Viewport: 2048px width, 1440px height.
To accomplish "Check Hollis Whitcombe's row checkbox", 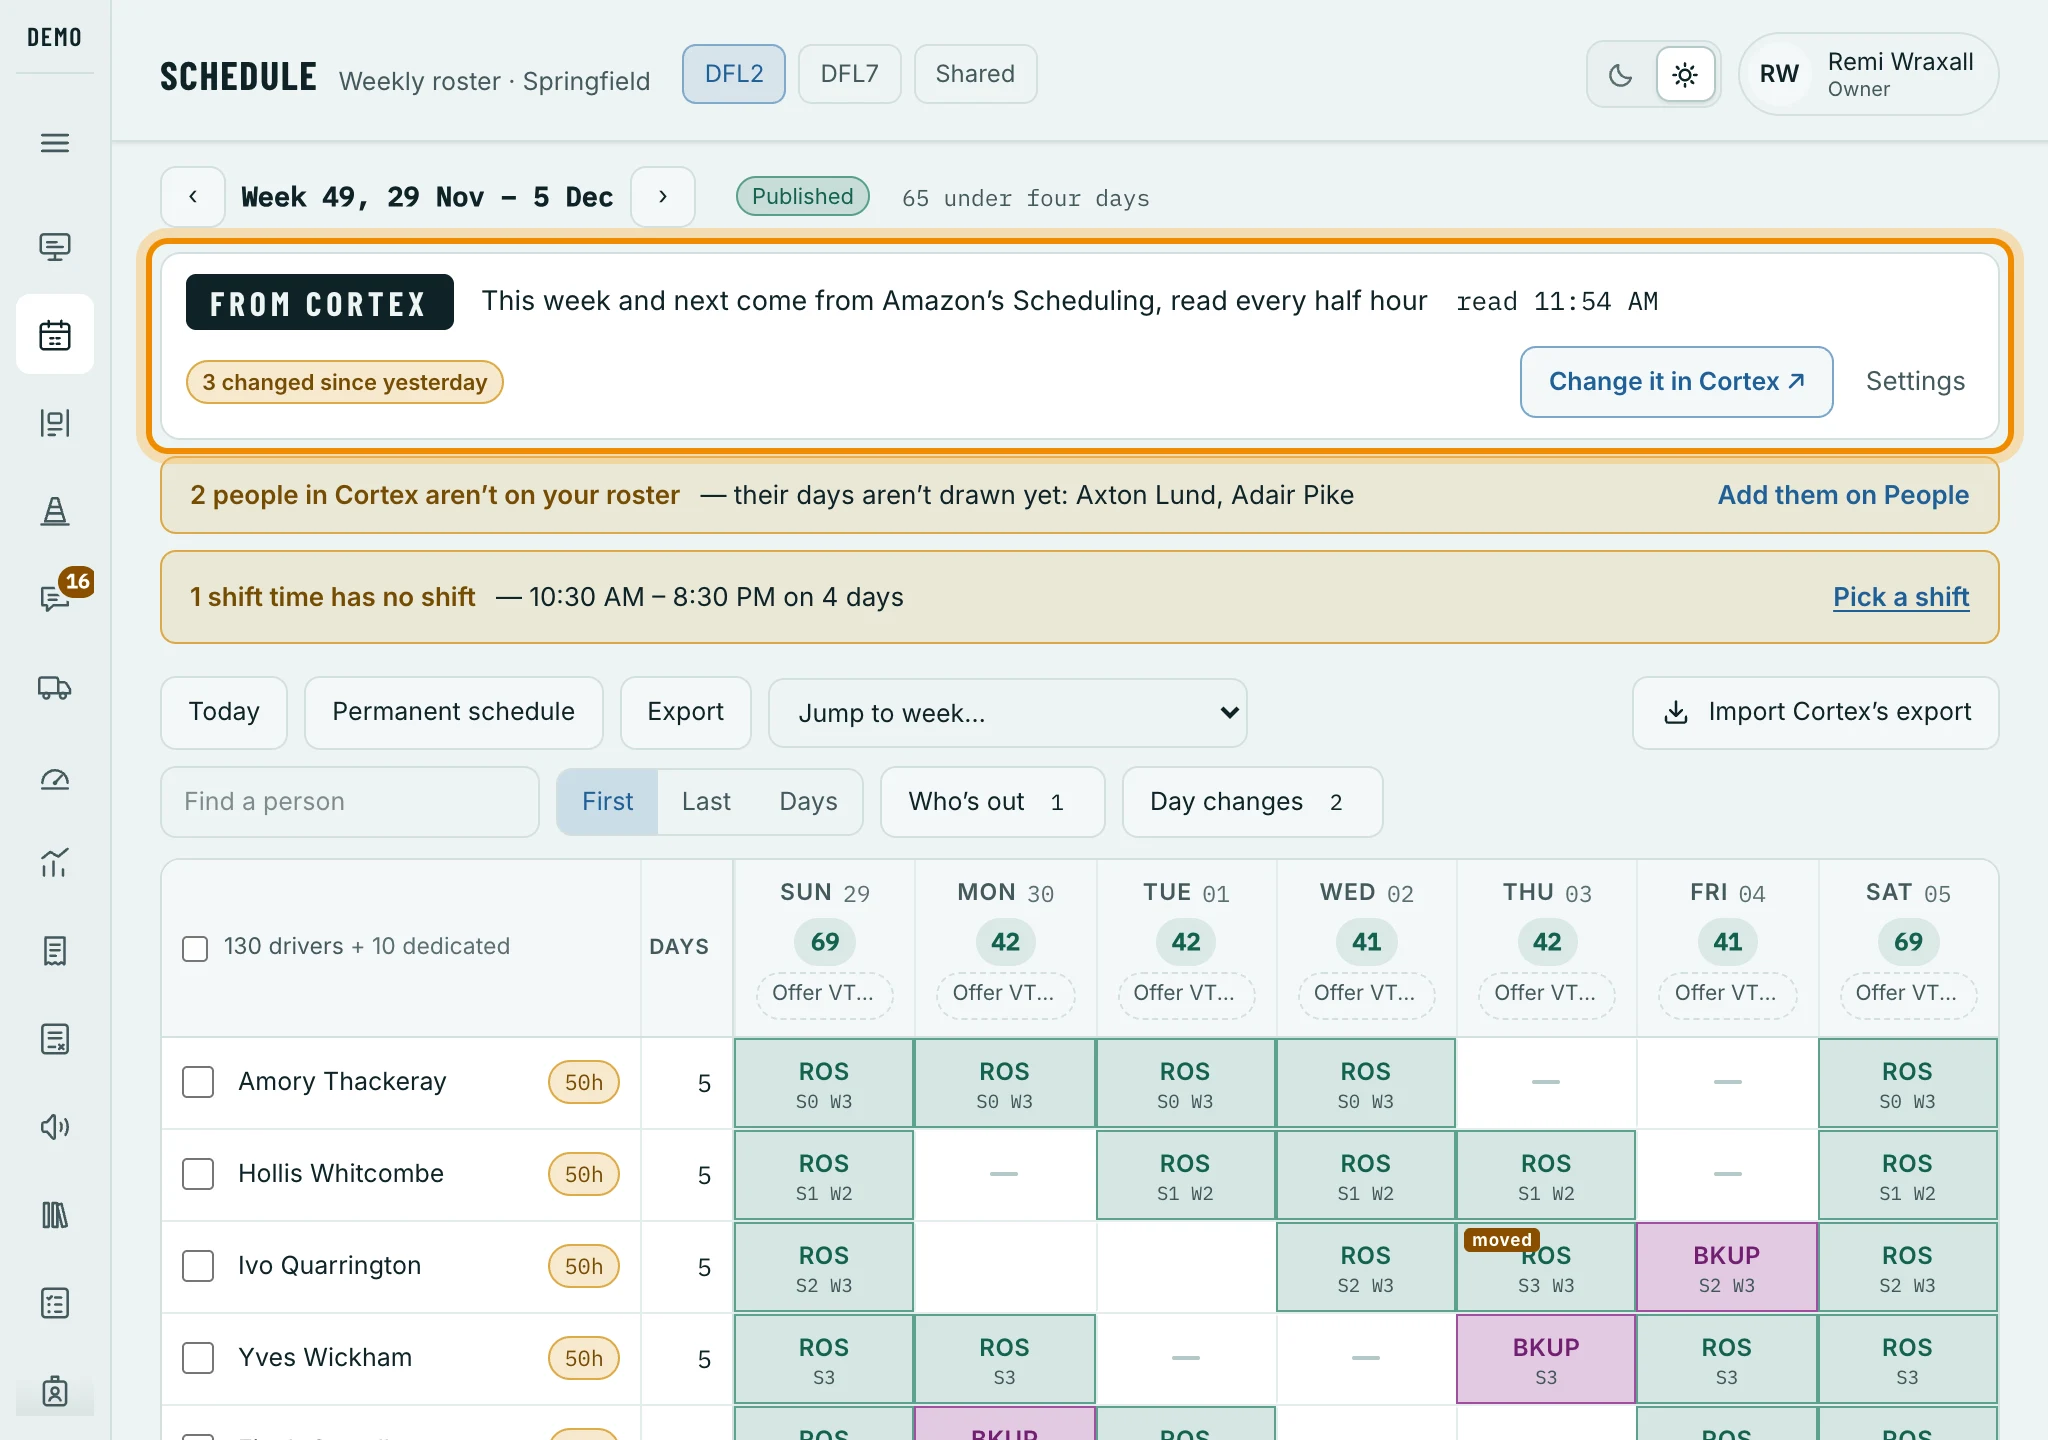I will (198, 1174).
